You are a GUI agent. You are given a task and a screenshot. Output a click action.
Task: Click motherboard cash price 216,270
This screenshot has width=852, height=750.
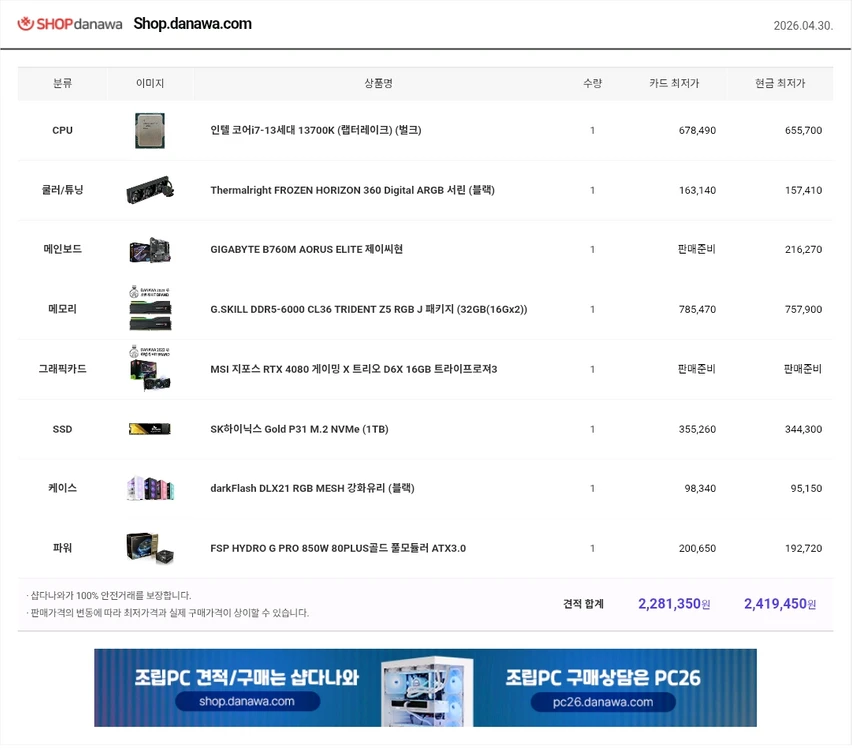[803, 249]
